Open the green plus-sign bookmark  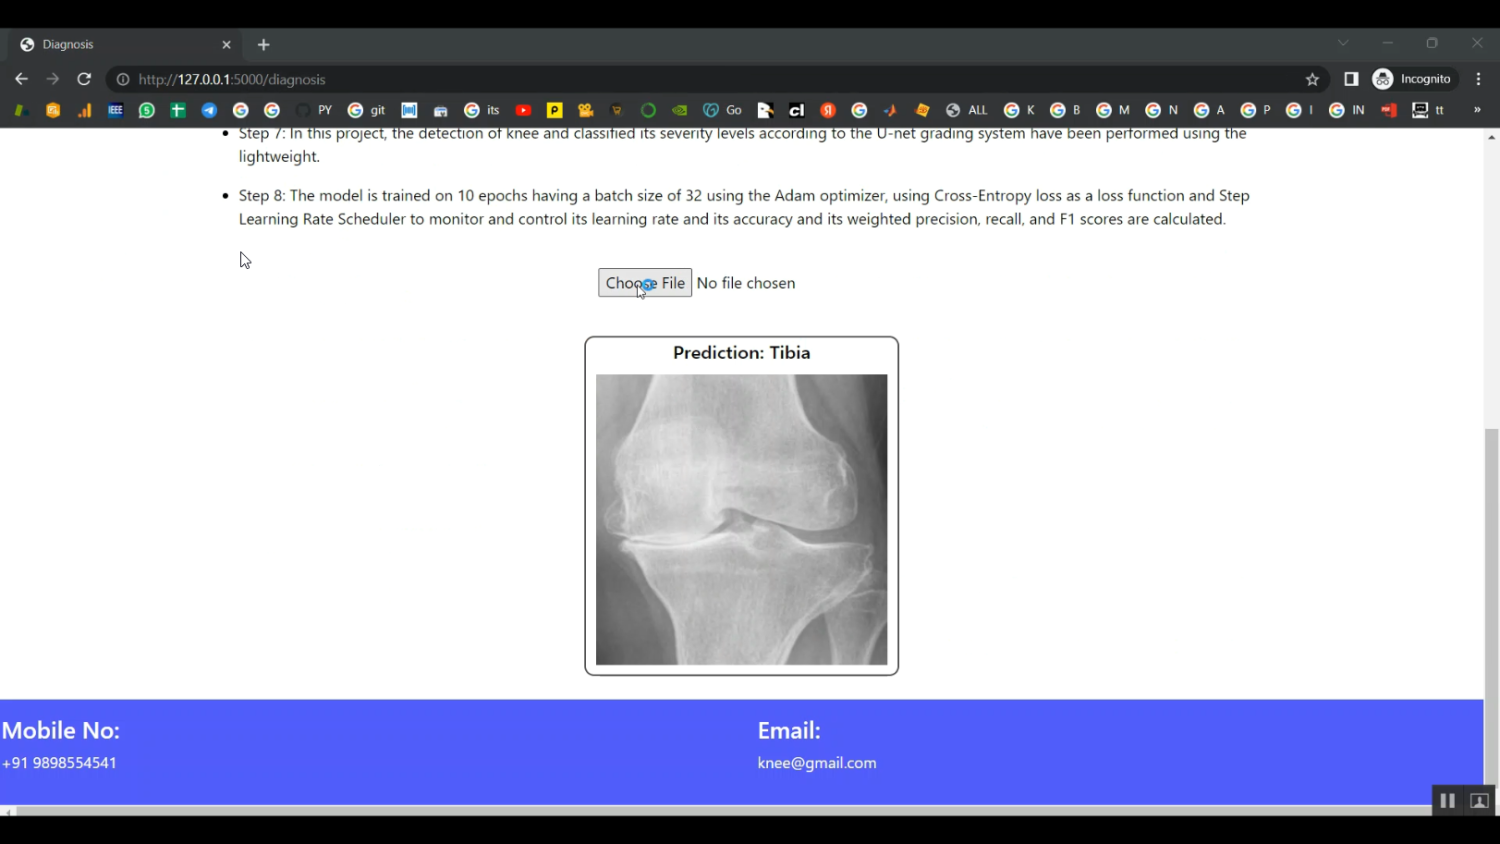coord(178,110)
